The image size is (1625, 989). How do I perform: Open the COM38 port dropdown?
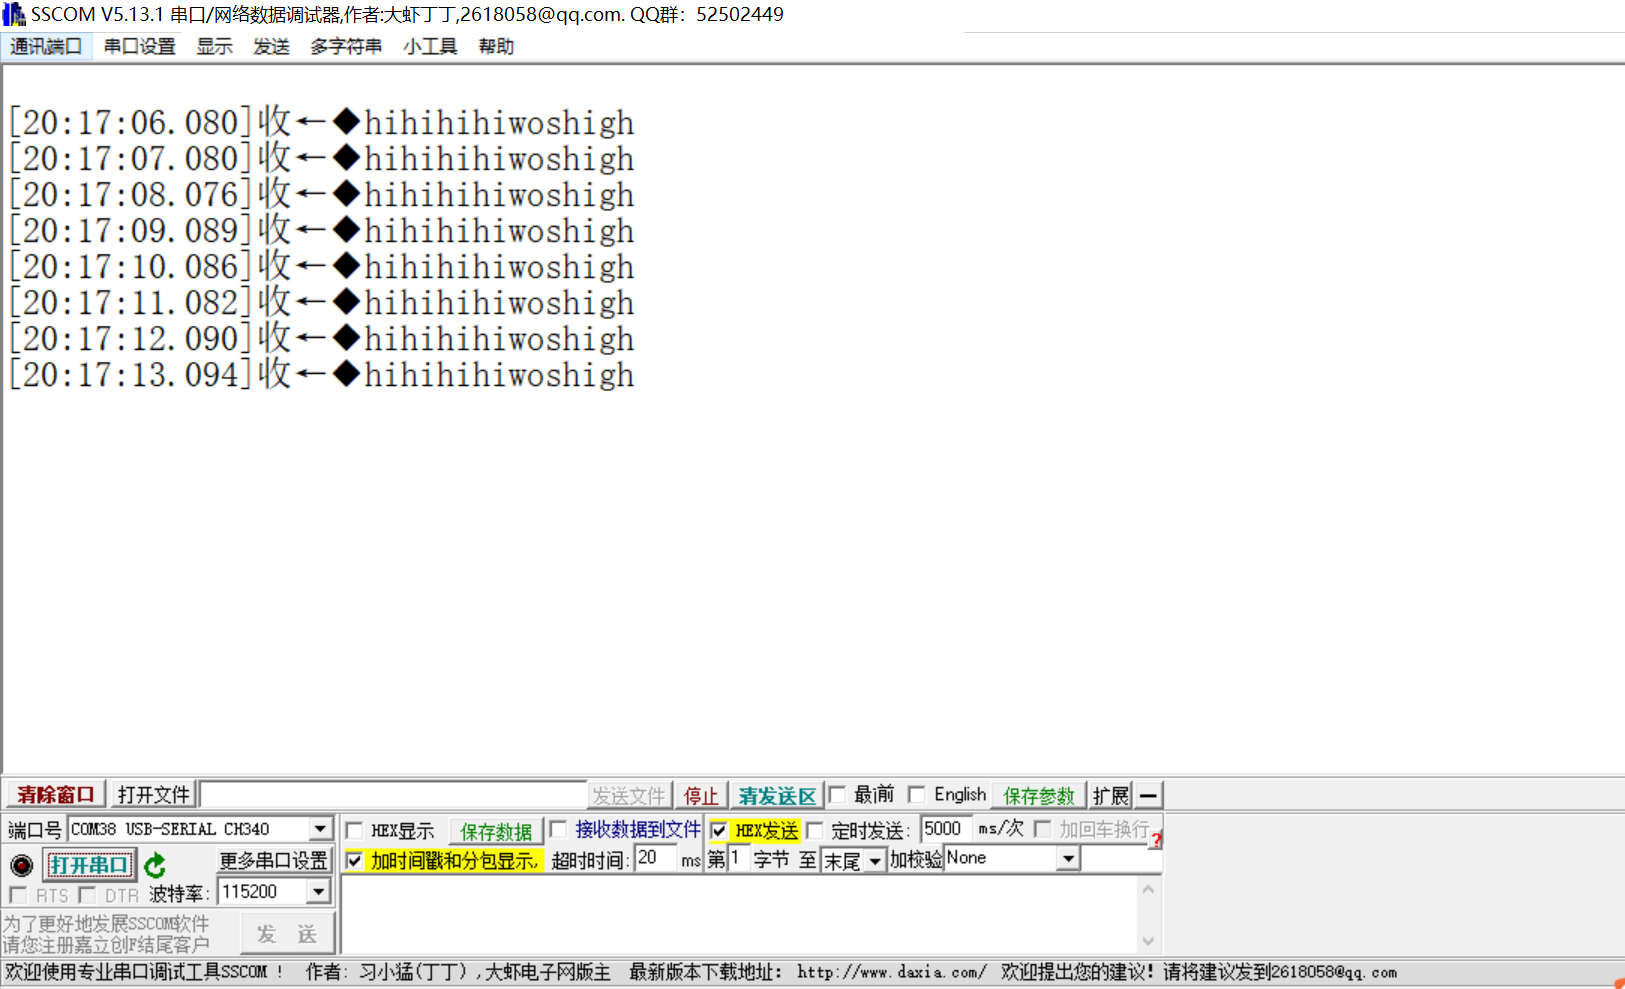click(x=320, y=828)
